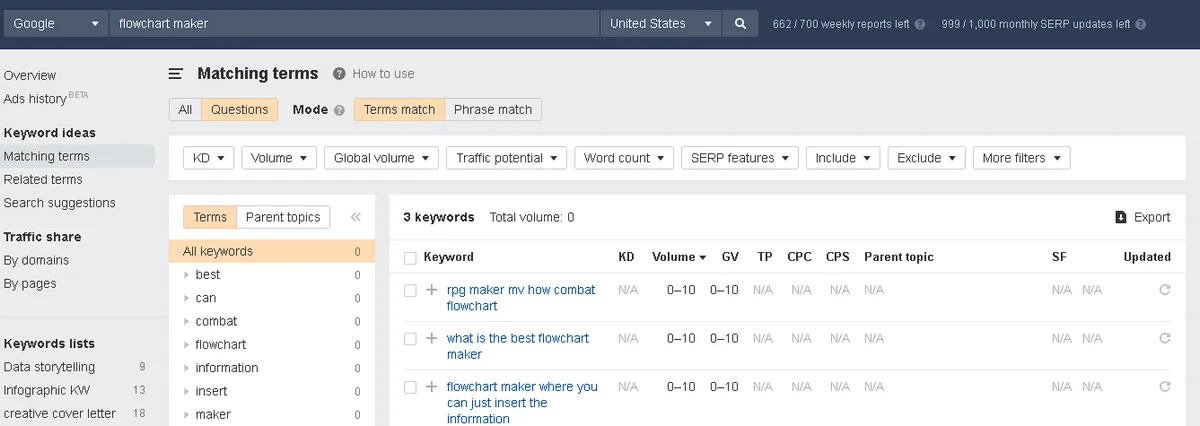
Task: Open the hamburger menu beside Matching terms
Action: coord(176,74)
